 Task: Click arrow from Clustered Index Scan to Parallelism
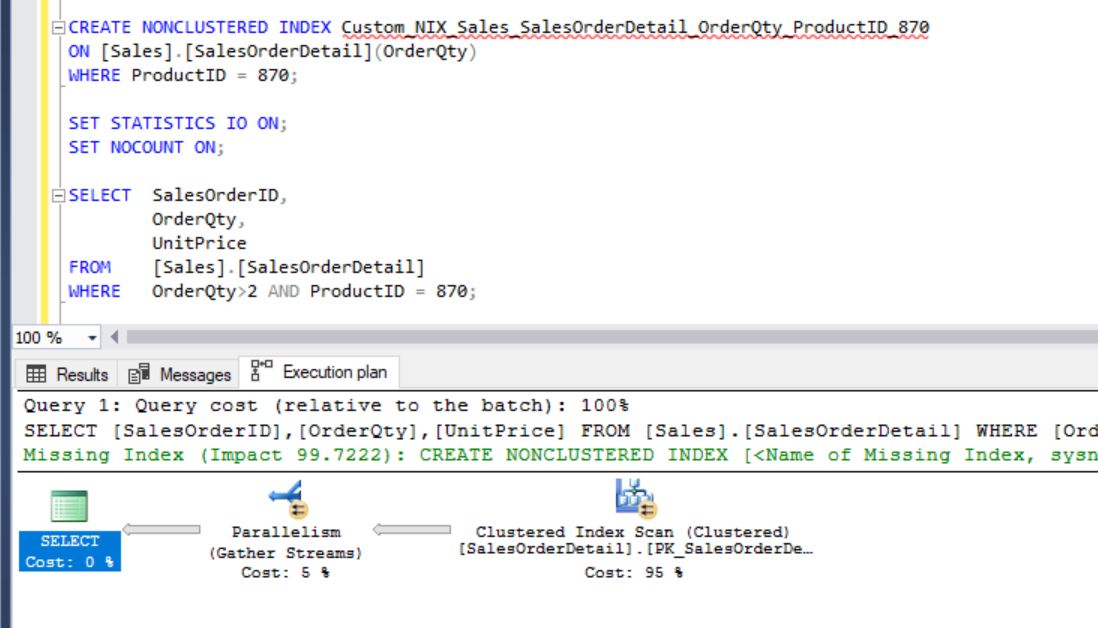[412, 529]
